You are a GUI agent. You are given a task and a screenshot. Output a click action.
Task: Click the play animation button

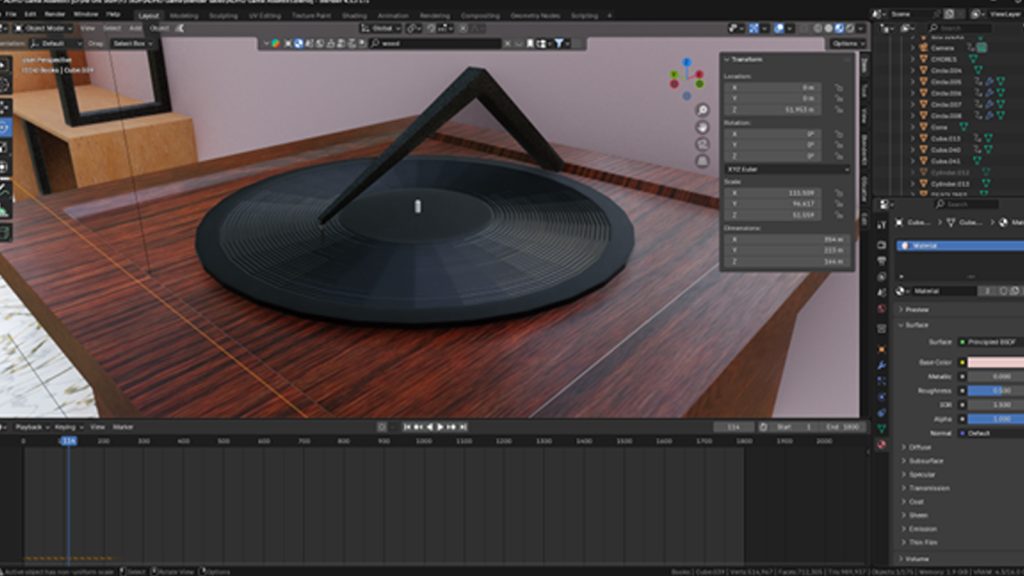440,427
